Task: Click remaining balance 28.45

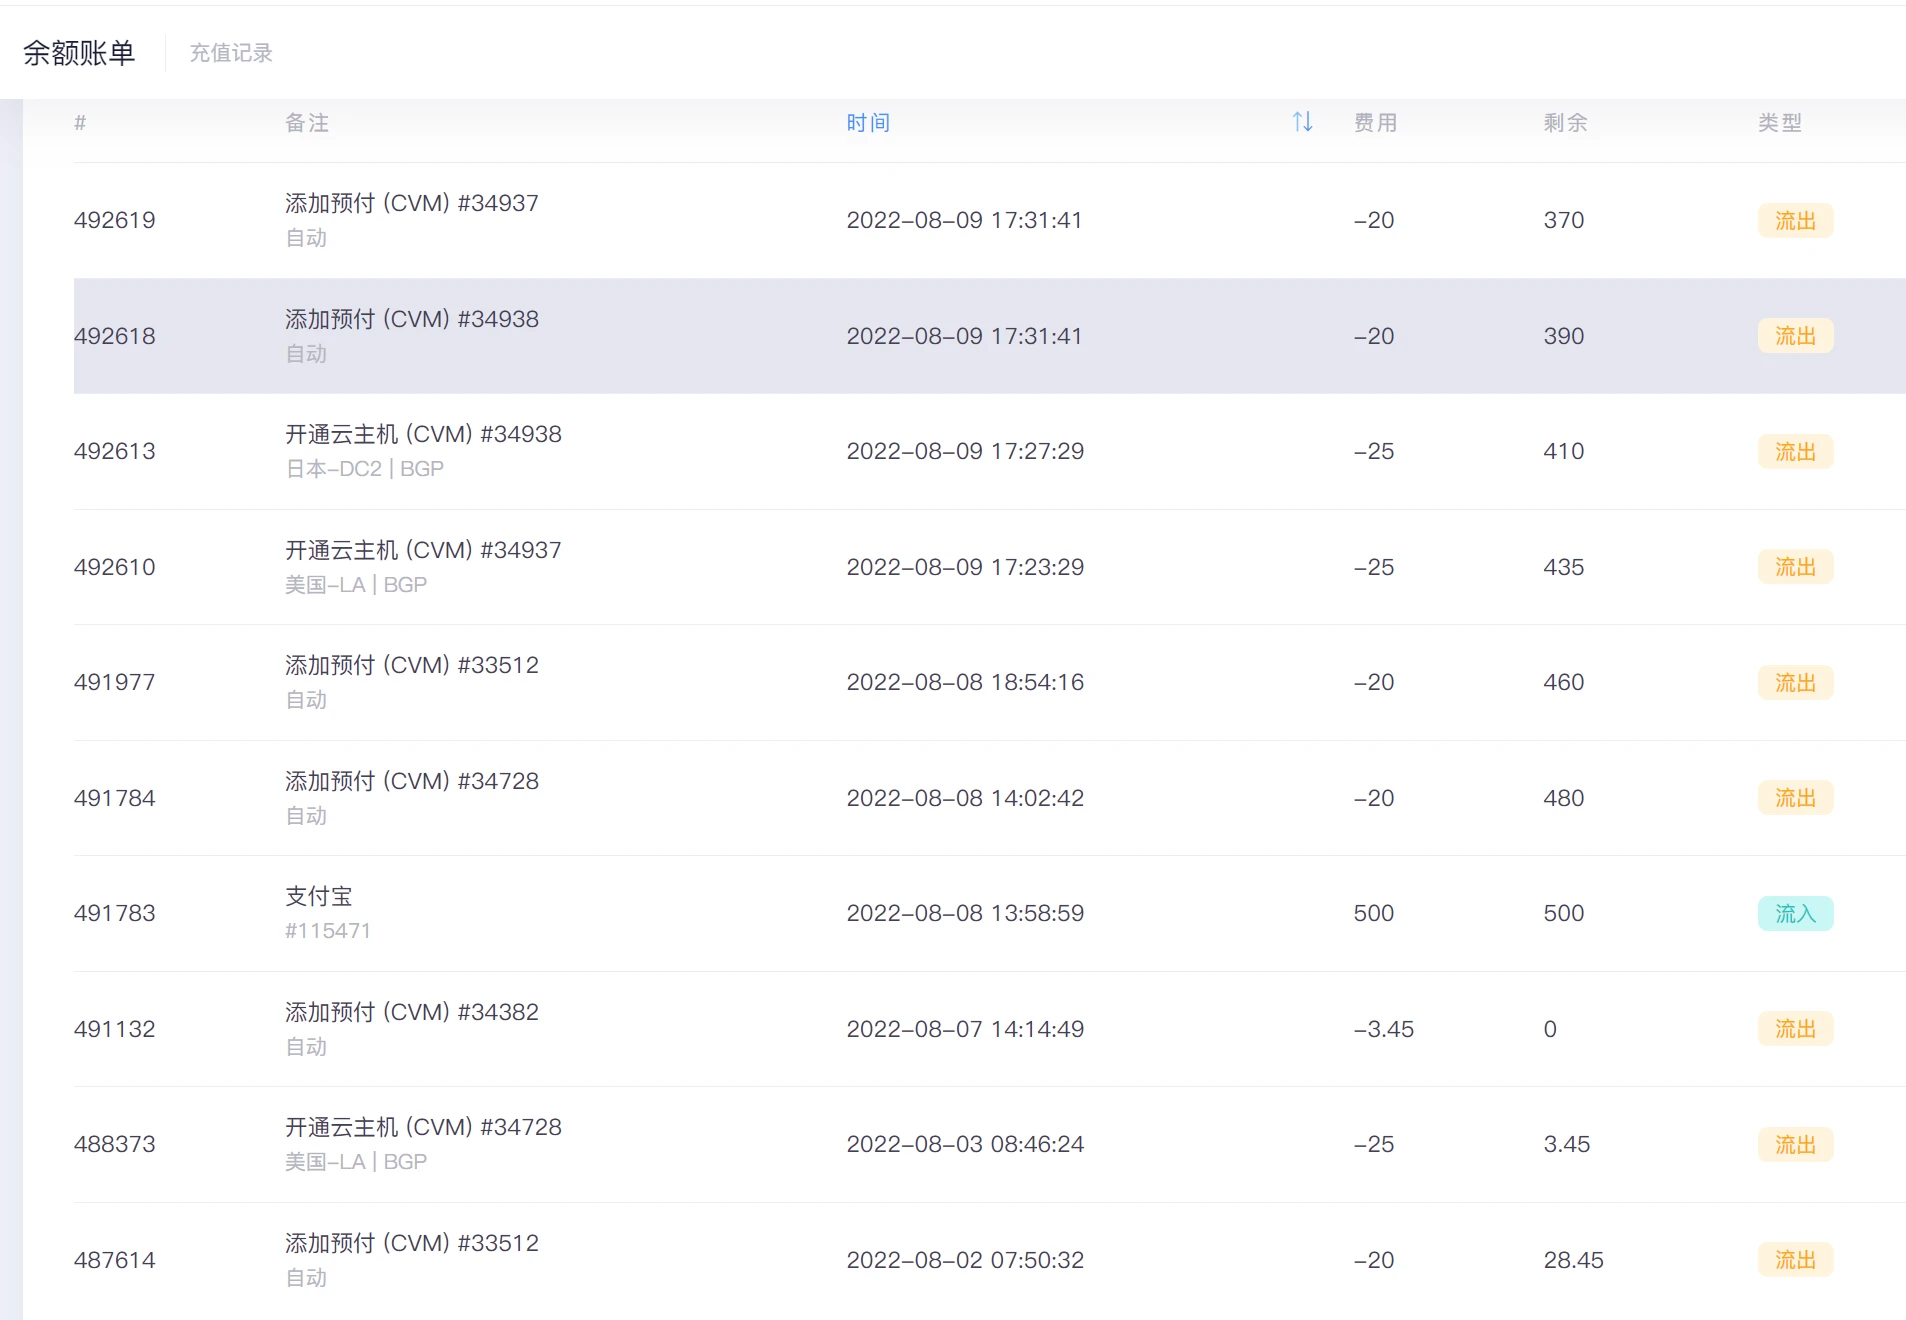Action: point(1573,1260)
